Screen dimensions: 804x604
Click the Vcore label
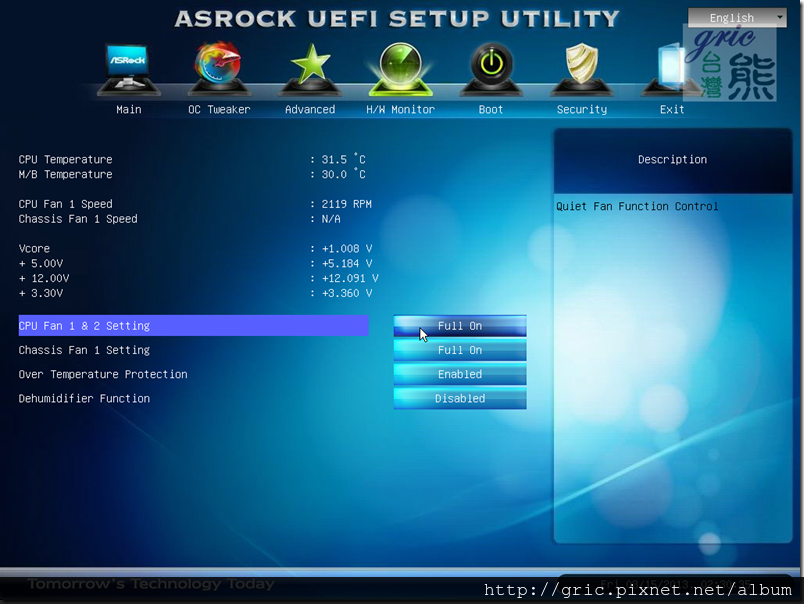point(34,249)
